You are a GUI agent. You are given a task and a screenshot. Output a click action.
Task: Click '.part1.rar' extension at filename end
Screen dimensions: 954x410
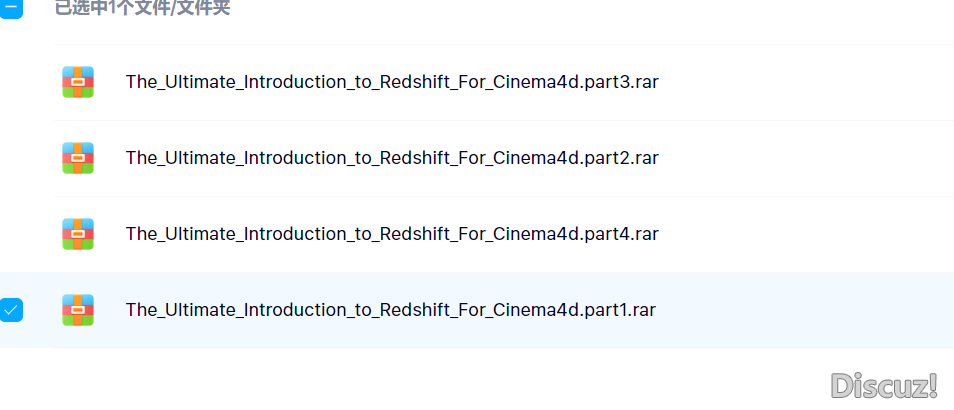pos(617,310)
